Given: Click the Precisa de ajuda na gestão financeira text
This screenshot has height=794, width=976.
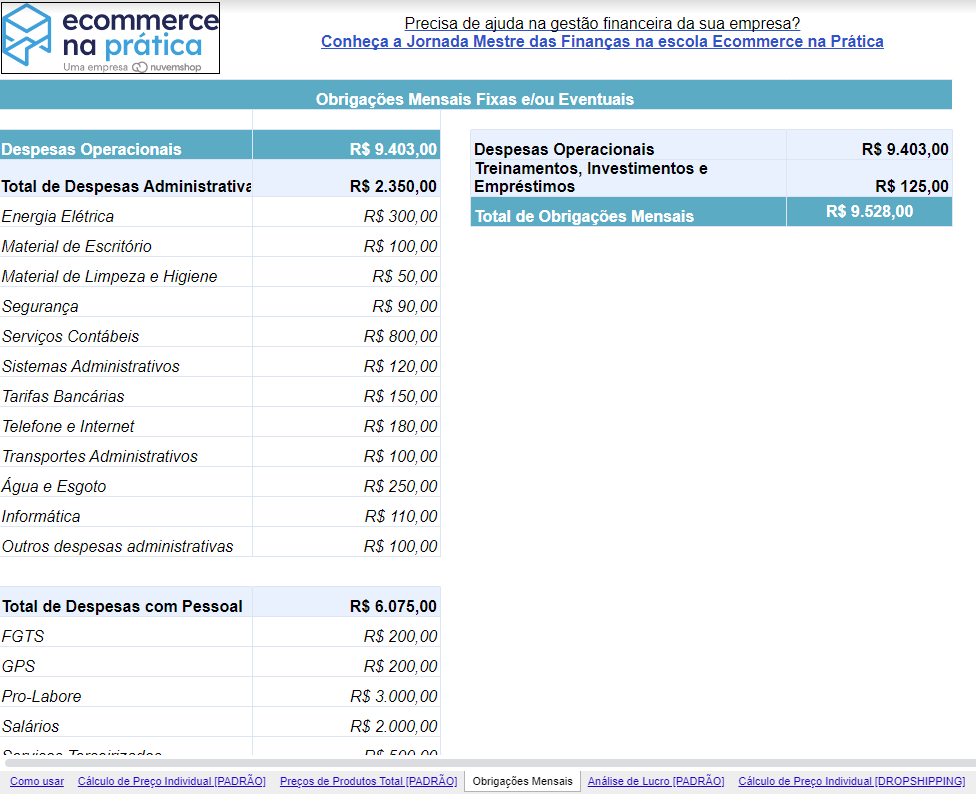Looking at the screenshot, I should 602,24.
